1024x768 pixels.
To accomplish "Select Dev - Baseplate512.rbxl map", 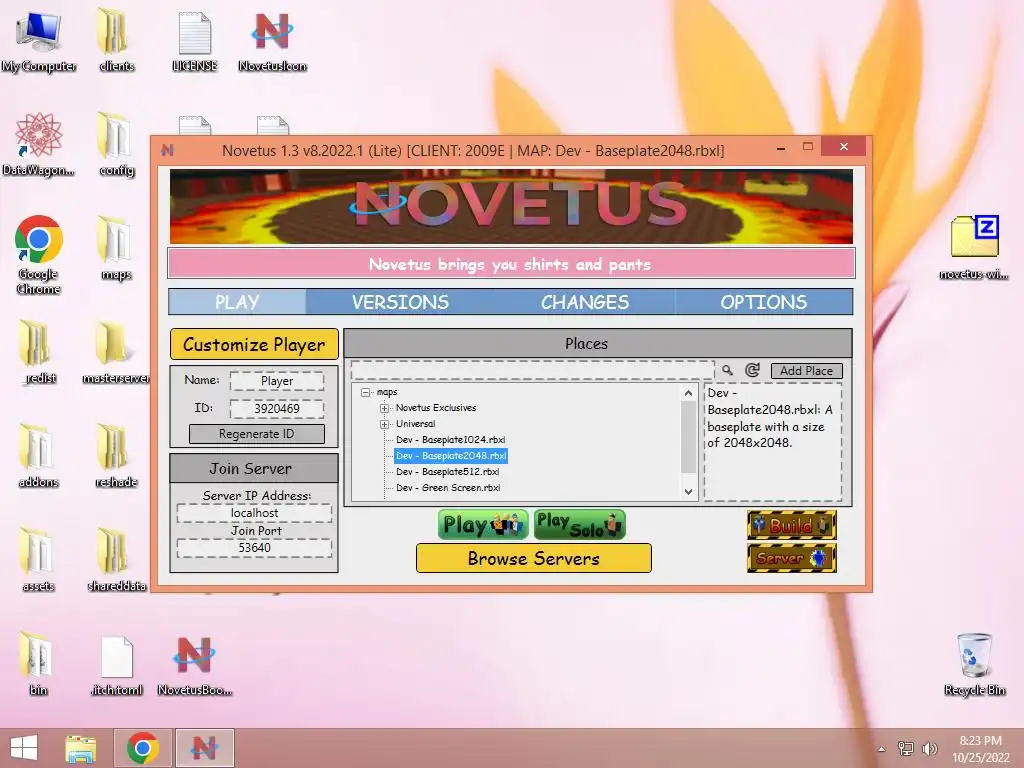I will (x=447, y=472).
